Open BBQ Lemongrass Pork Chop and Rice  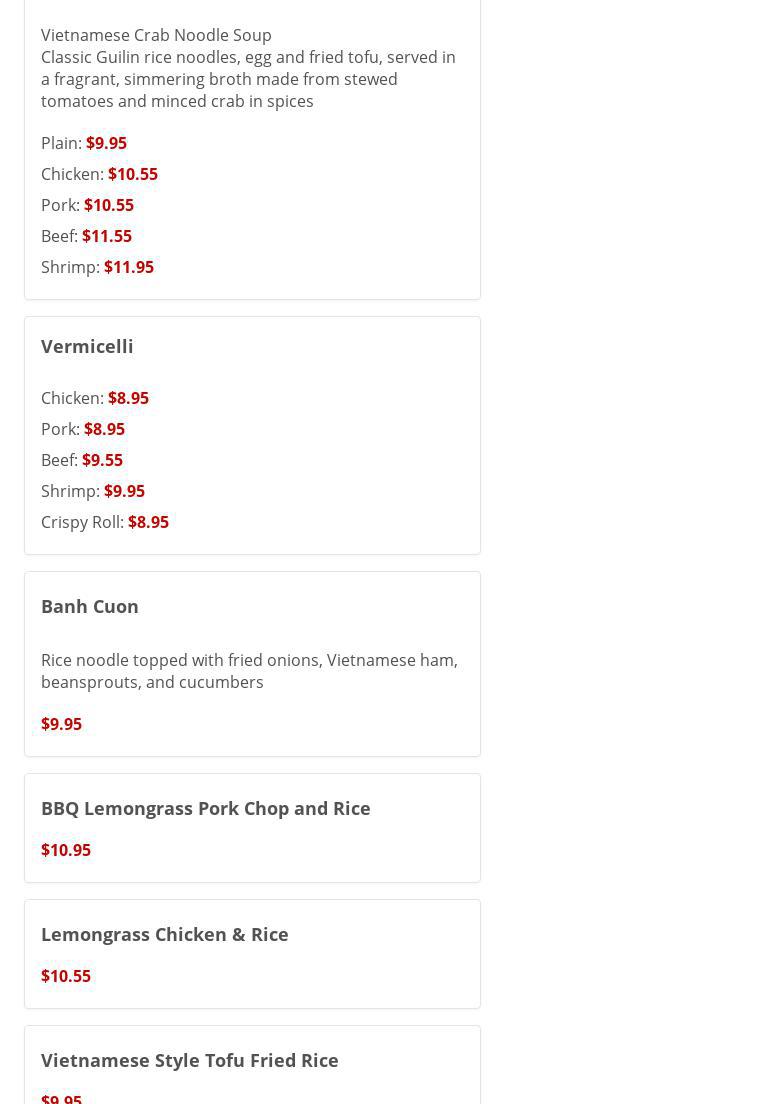tap(205, 808)
